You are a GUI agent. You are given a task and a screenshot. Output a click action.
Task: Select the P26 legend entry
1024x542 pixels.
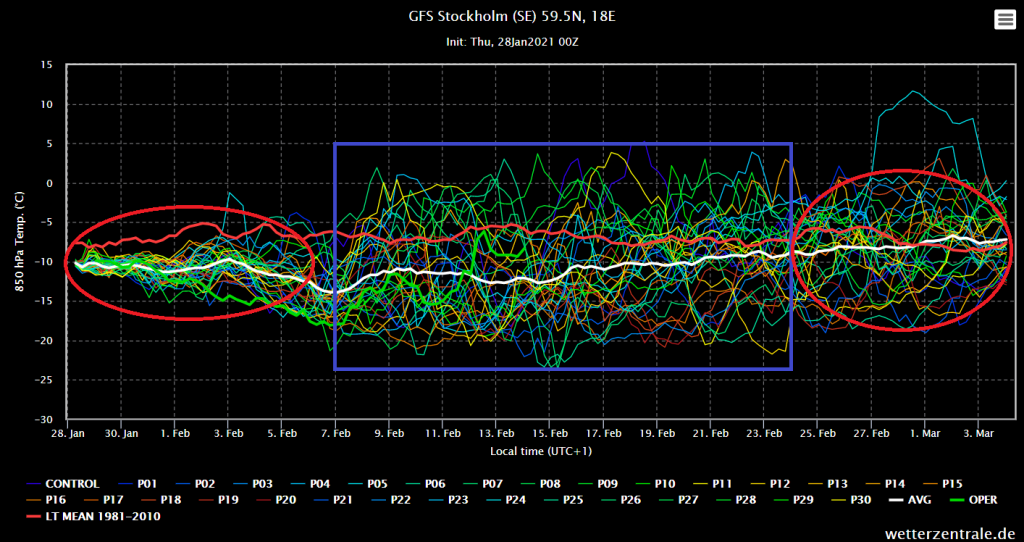[621, 500]
